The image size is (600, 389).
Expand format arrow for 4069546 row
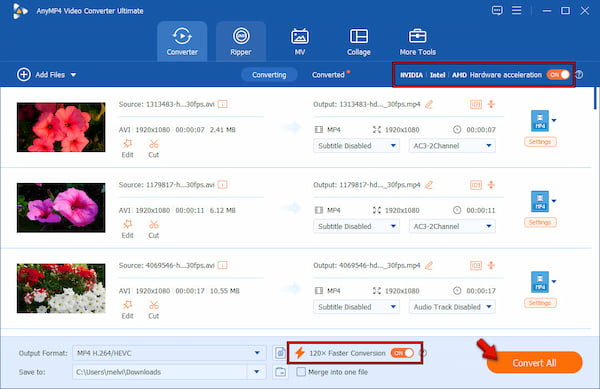pyautogui.click(x=554, y=282)
